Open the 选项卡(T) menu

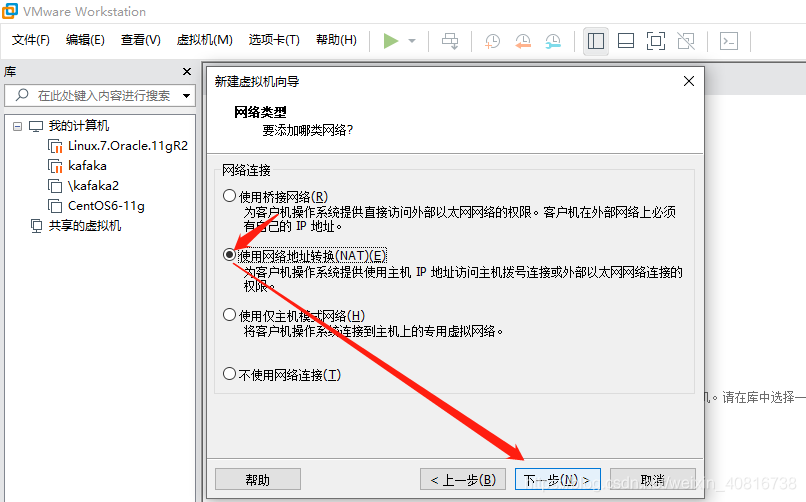pos(274,40)
